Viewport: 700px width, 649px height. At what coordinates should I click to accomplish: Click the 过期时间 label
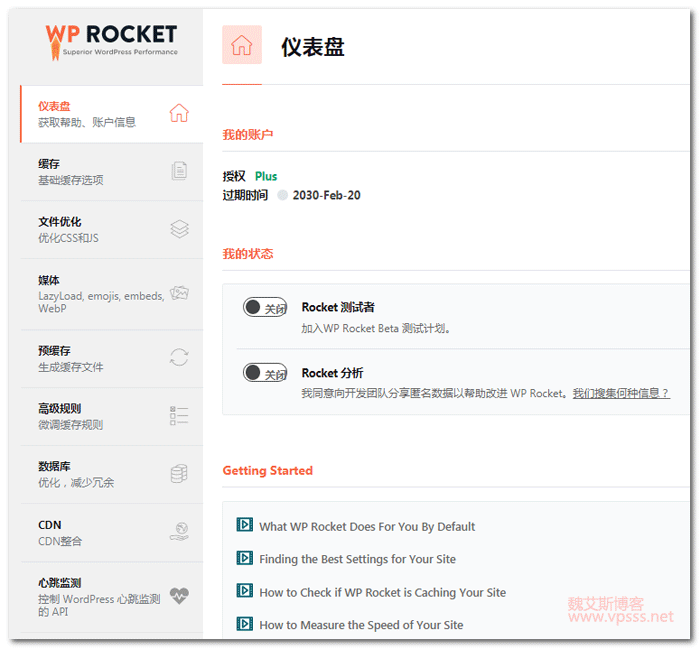245,195
